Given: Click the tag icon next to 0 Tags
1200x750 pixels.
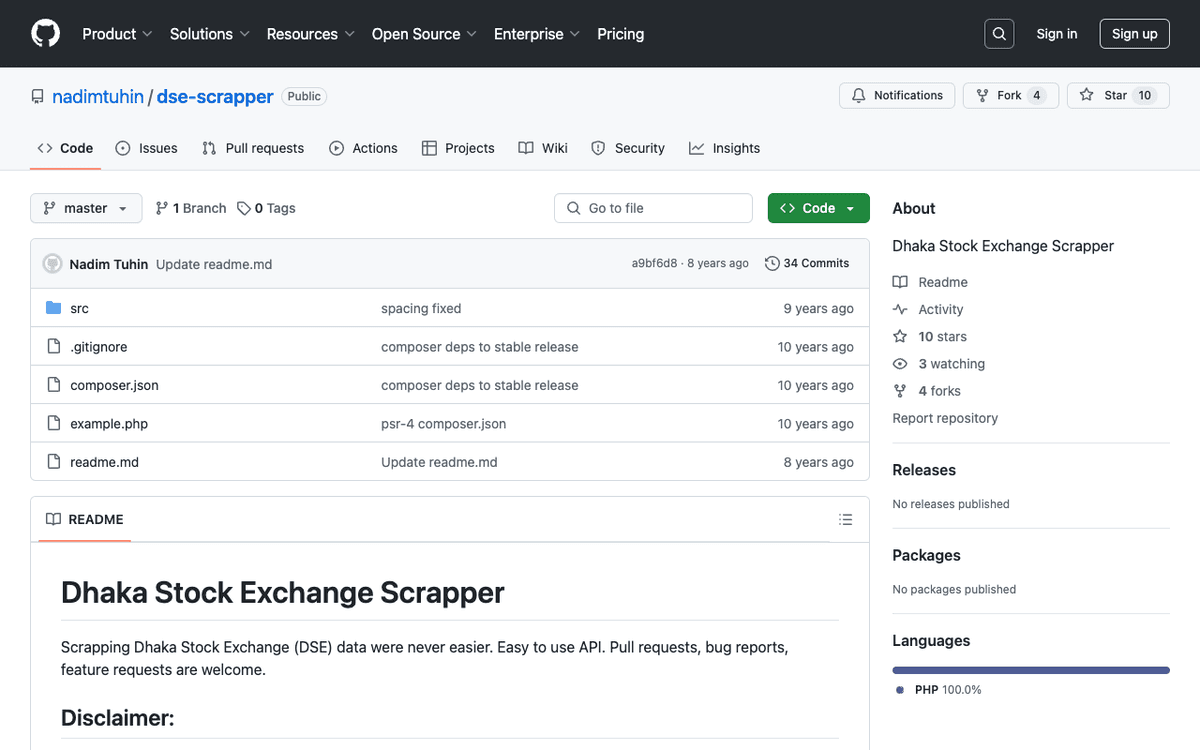Looking at the screenshot, I should (x=244, y=208).
